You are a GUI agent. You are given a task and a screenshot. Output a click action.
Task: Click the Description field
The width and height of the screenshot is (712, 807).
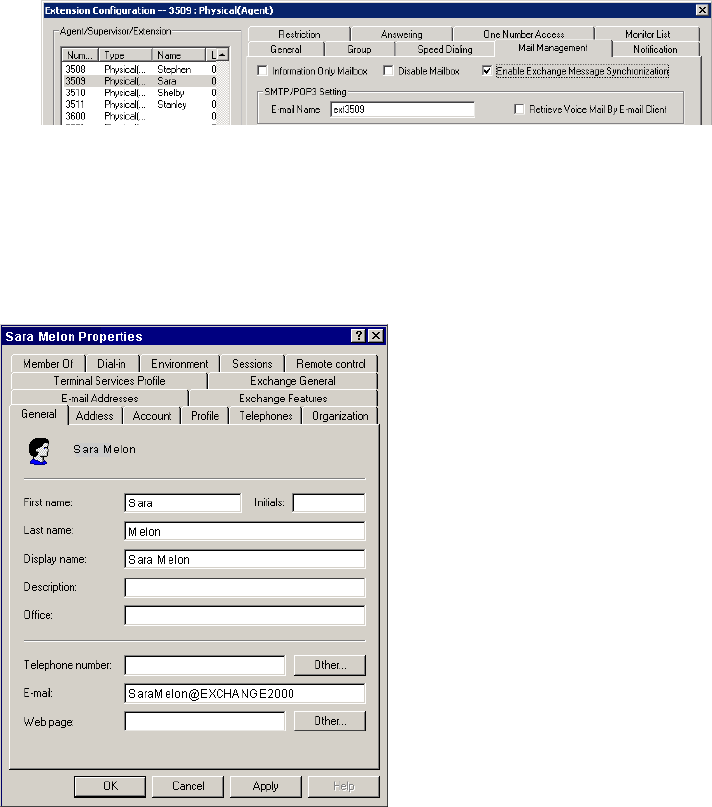pos(245,587)
